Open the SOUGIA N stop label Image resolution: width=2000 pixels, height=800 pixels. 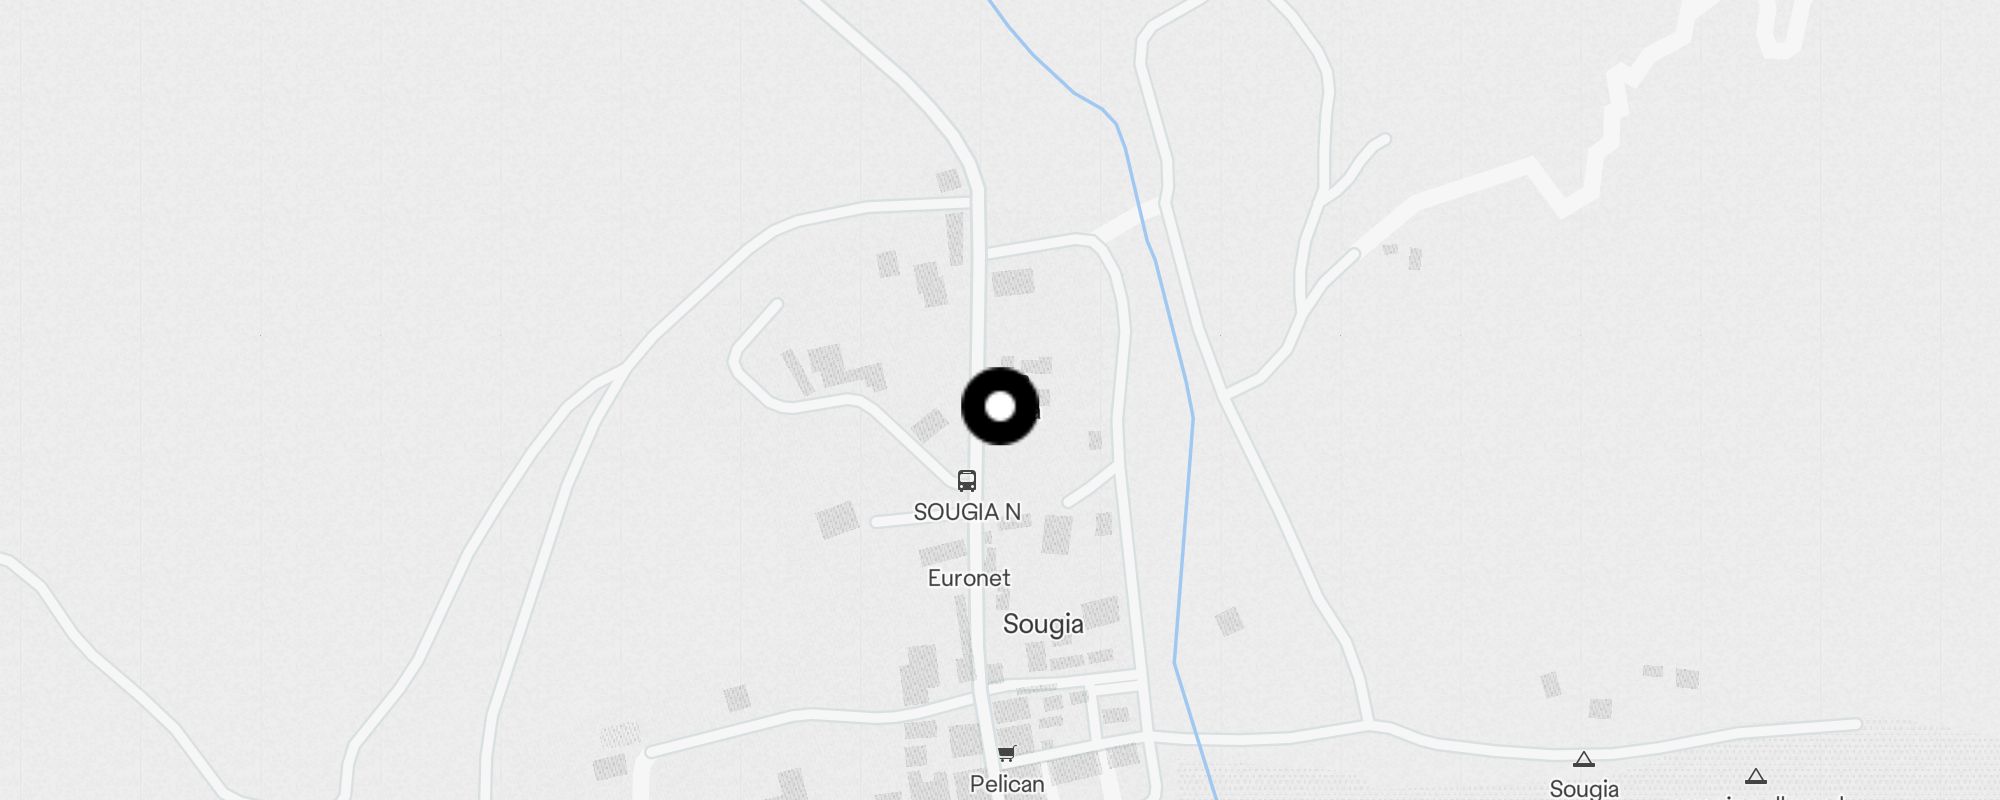[967, 512]
